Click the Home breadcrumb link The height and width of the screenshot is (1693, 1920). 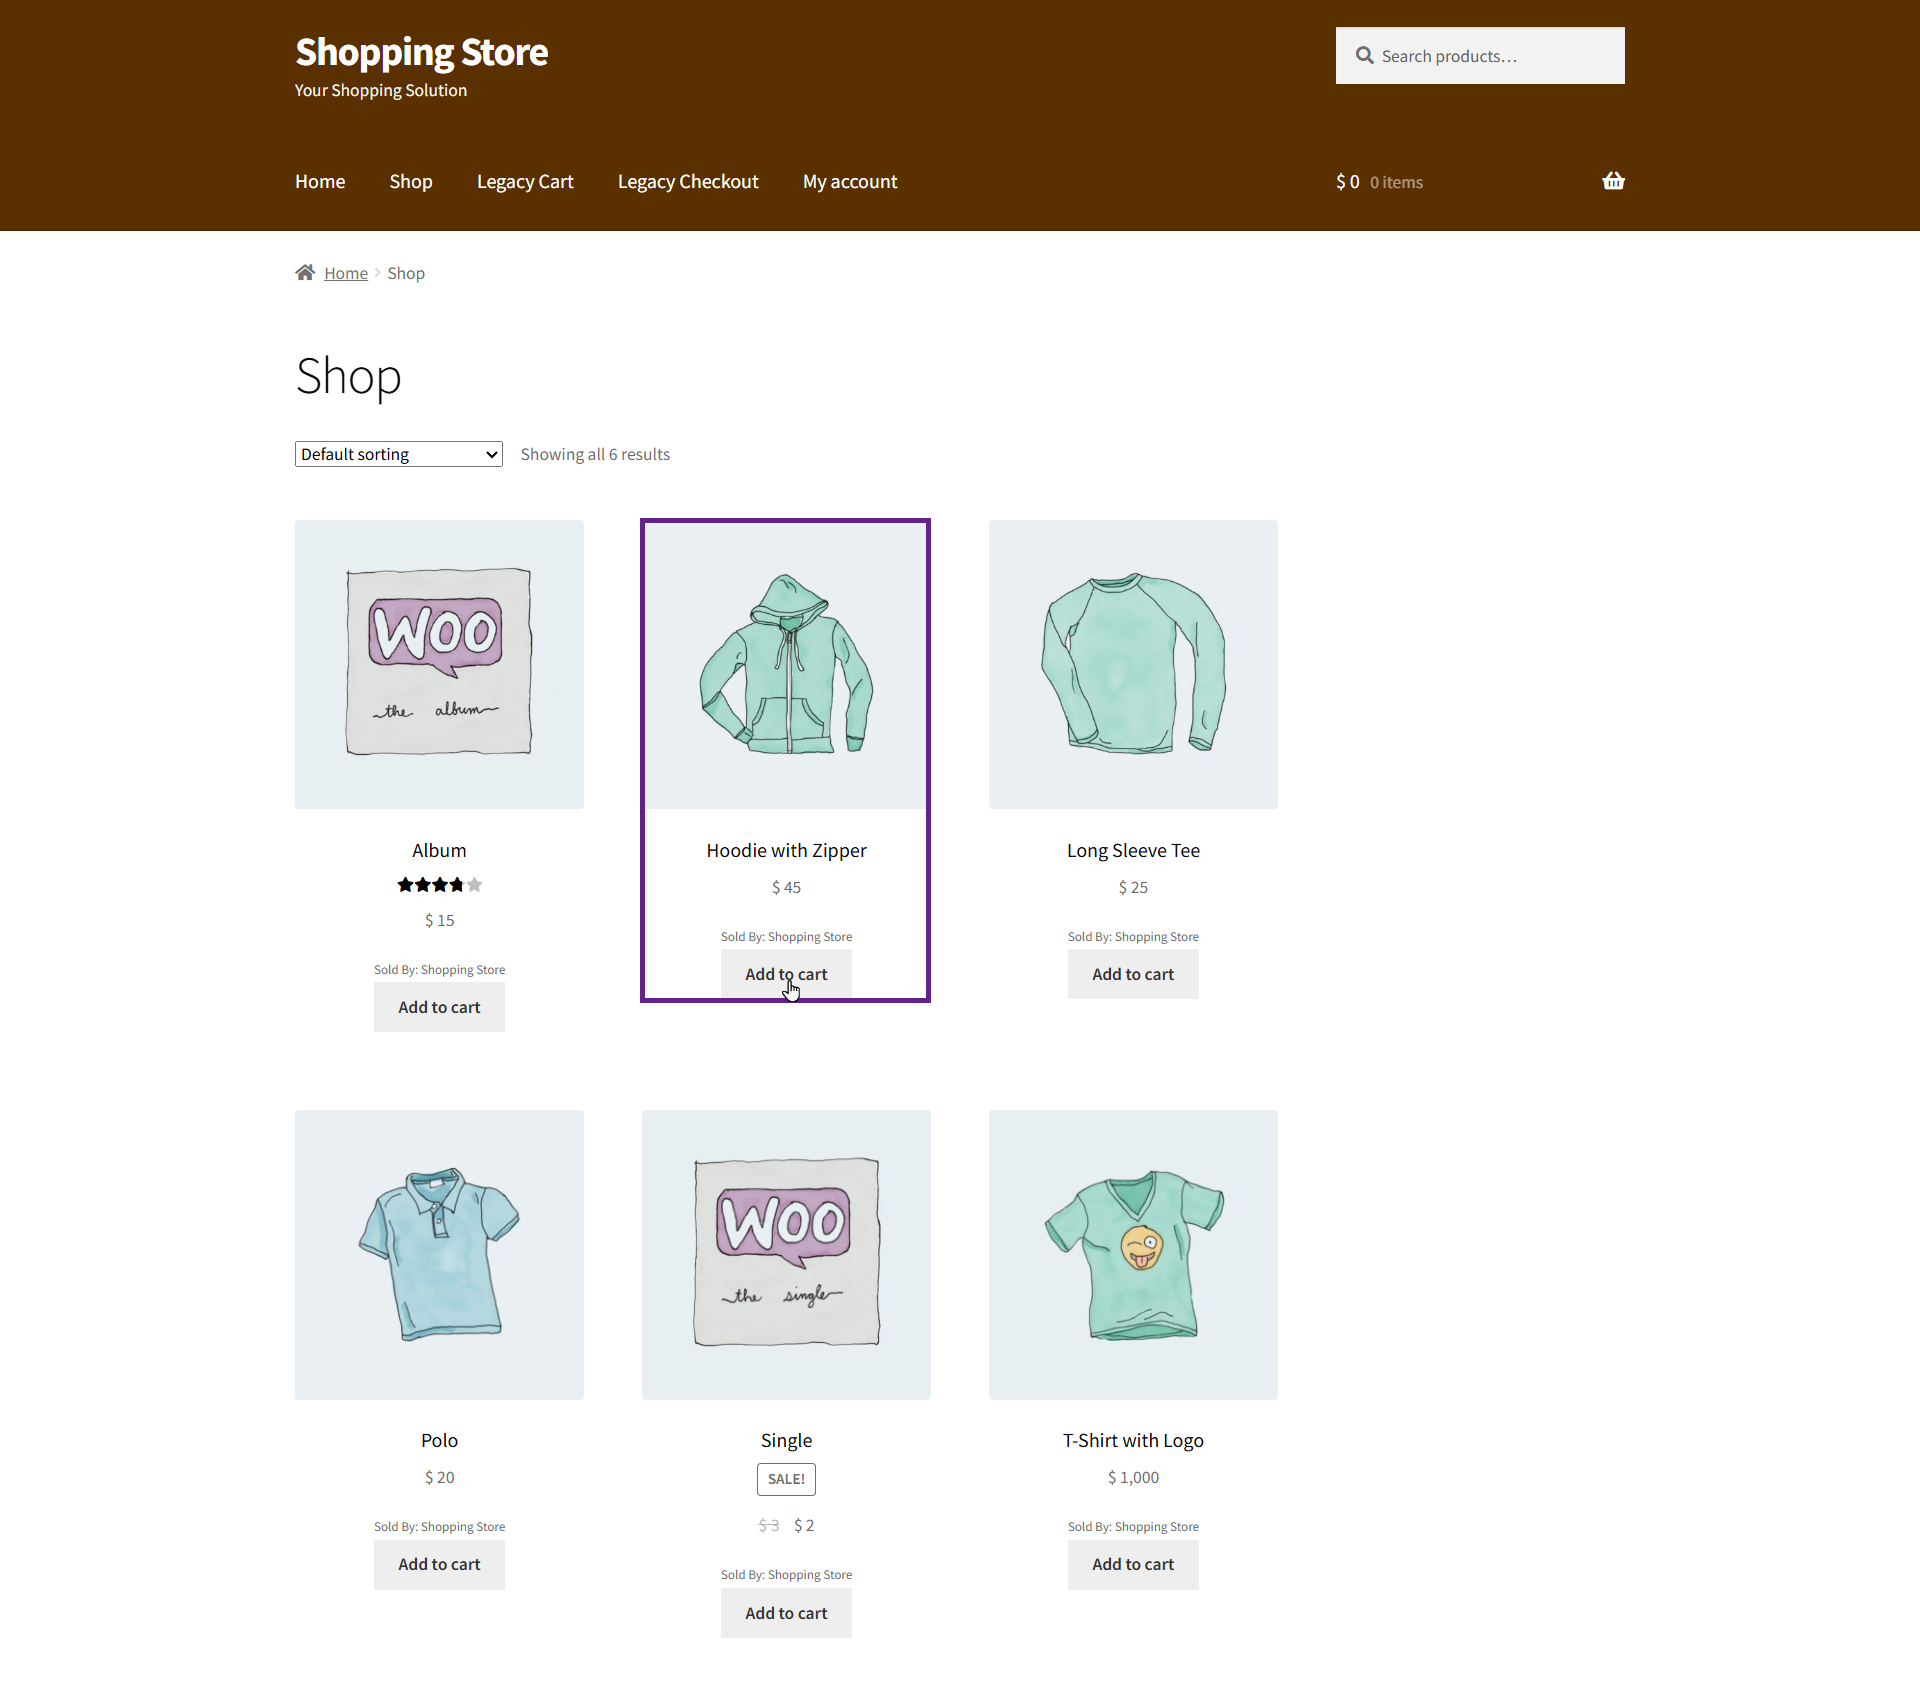click(x=345, y=274)
